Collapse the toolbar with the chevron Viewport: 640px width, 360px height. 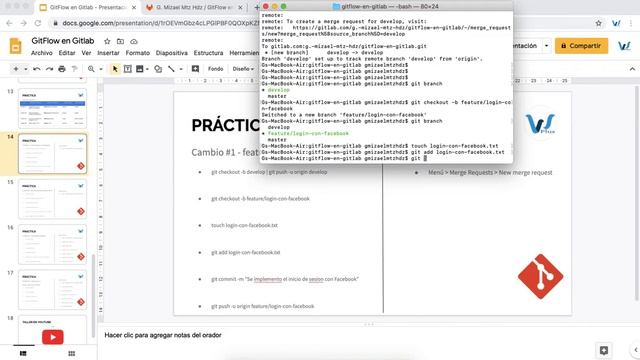coord(632,69)
